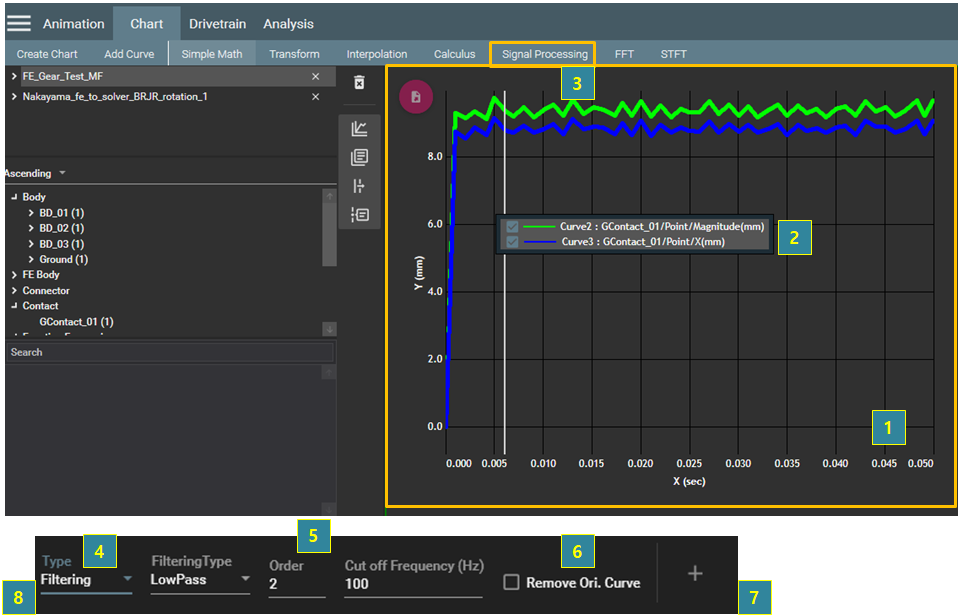Switch to the Drivetrain tab
This screenshot has width=962, height=616.
217,23
